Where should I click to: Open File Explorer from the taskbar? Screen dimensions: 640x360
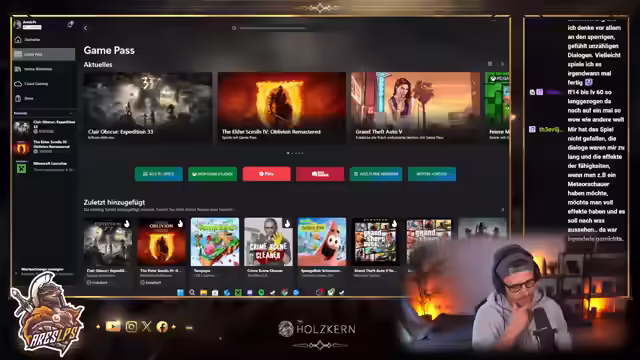[x=203, y=292]
